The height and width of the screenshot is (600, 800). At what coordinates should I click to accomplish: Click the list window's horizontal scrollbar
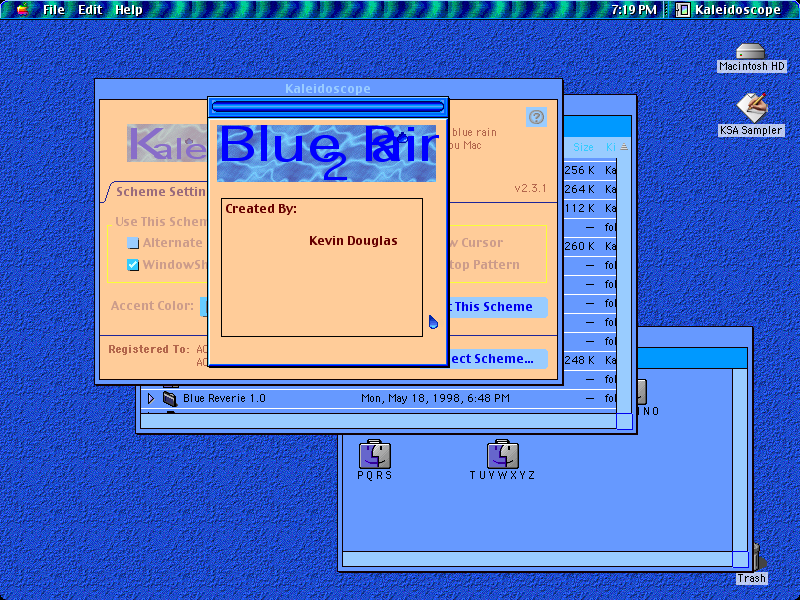(x=379, y=421)
